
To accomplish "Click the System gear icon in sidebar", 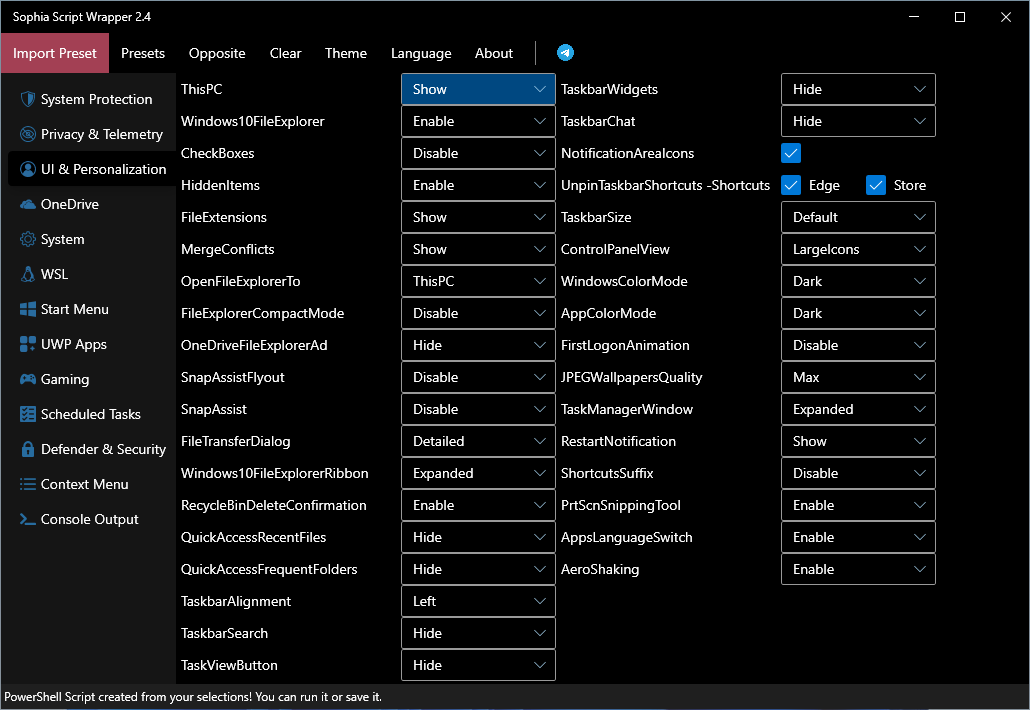I will (x=28, y=239).
